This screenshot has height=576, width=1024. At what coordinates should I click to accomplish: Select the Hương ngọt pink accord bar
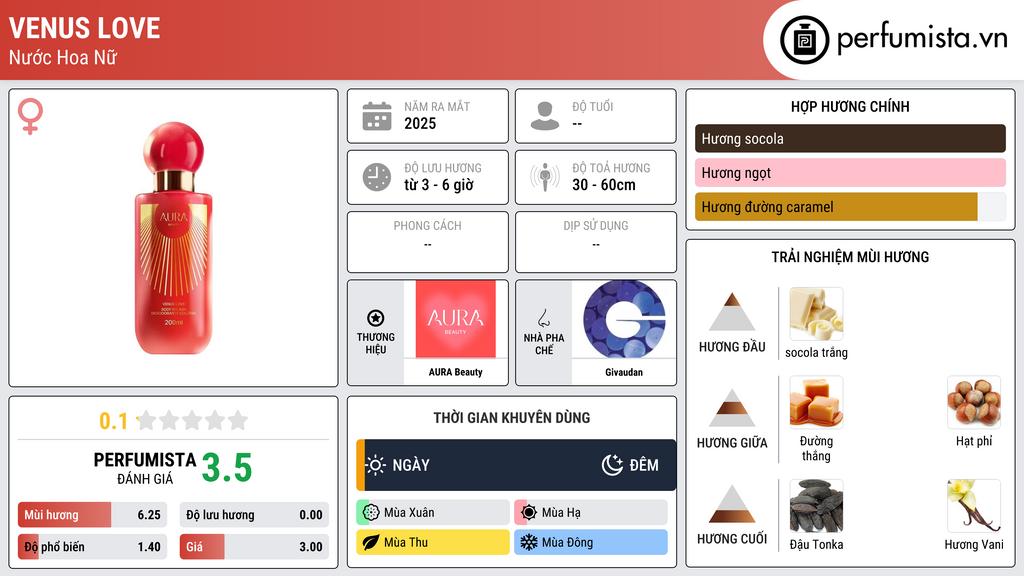(x=850, y=172)
